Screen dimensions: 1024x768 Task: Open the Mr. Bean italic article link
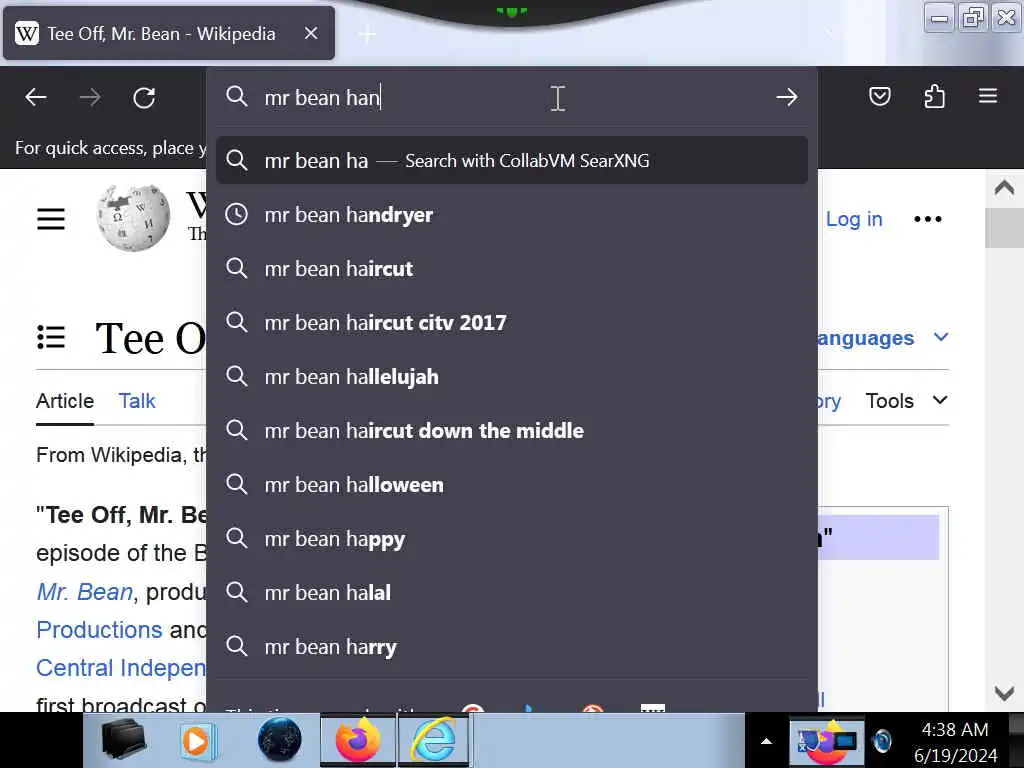(84, 592)
